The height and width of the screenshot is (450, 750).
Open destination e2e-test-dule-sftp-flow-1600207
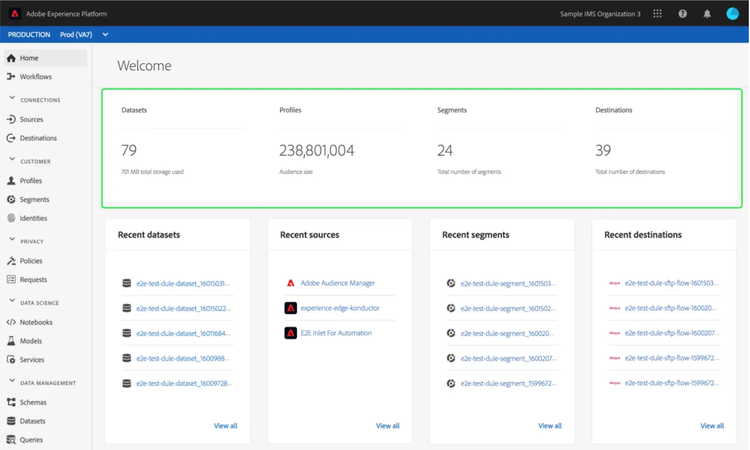pos(672,333)
